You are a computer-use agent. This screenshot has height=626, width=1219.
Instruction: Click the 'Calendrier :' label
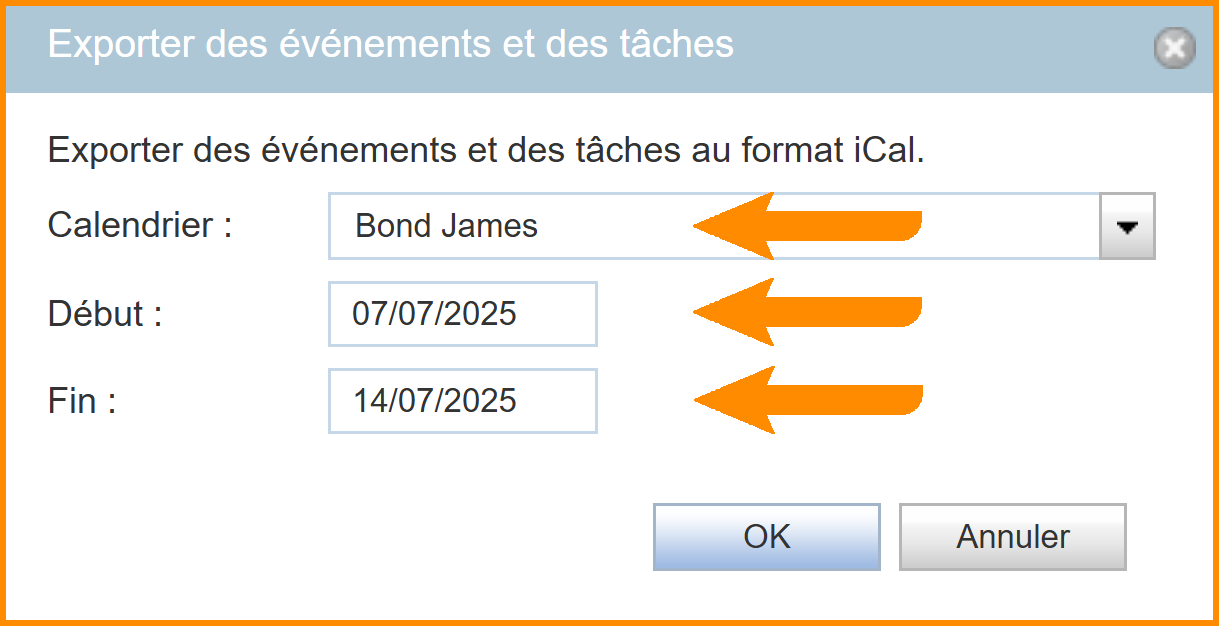pos(139,225)
